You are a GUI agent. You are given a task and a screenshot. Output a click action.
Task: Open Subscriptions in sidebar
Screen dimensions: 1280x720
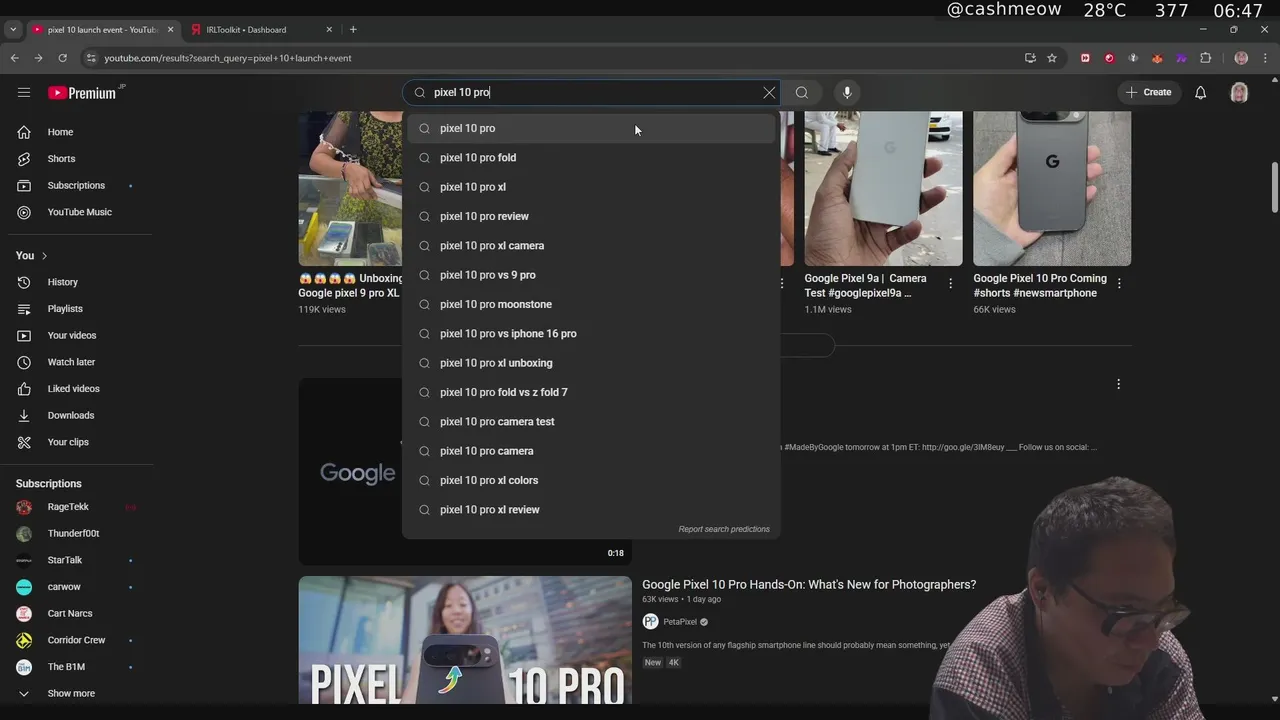click(x=78, y=185)
